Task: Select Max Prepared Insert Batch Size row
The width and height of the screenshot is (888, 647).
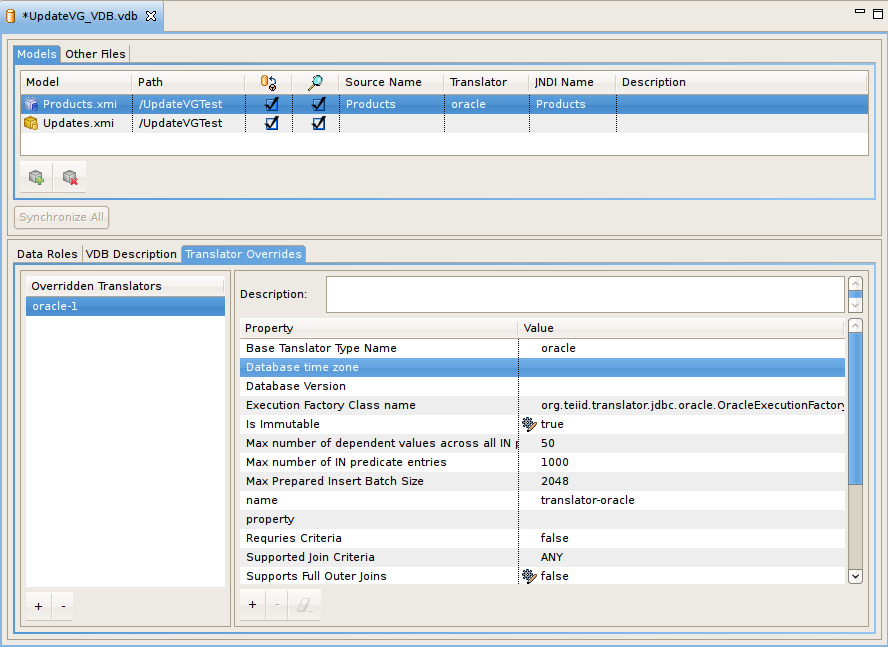Action: click(x=542, y=481)
